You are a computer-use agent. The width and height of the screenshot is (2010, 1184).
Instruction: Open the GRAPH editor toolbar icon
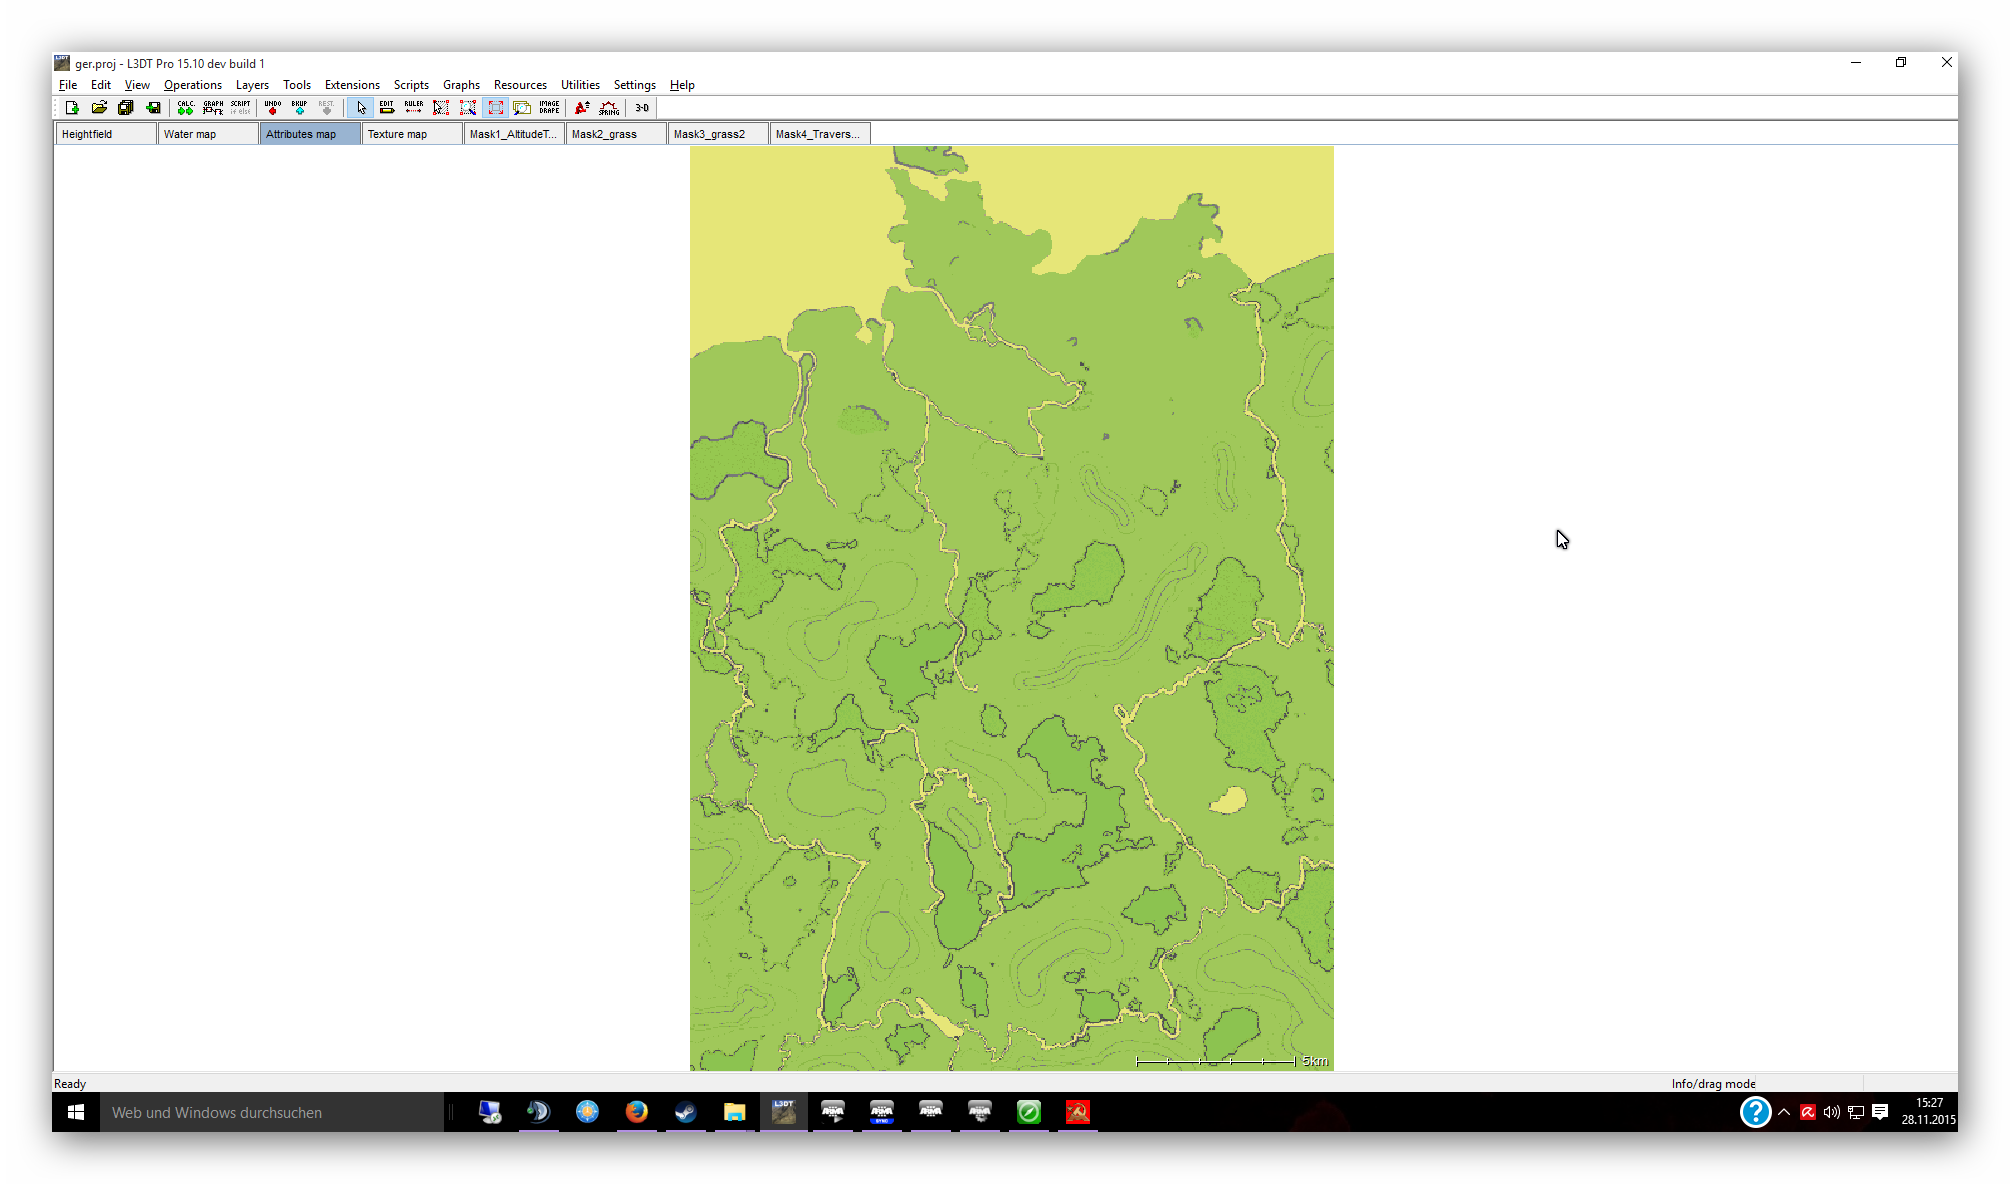[213, 108]
